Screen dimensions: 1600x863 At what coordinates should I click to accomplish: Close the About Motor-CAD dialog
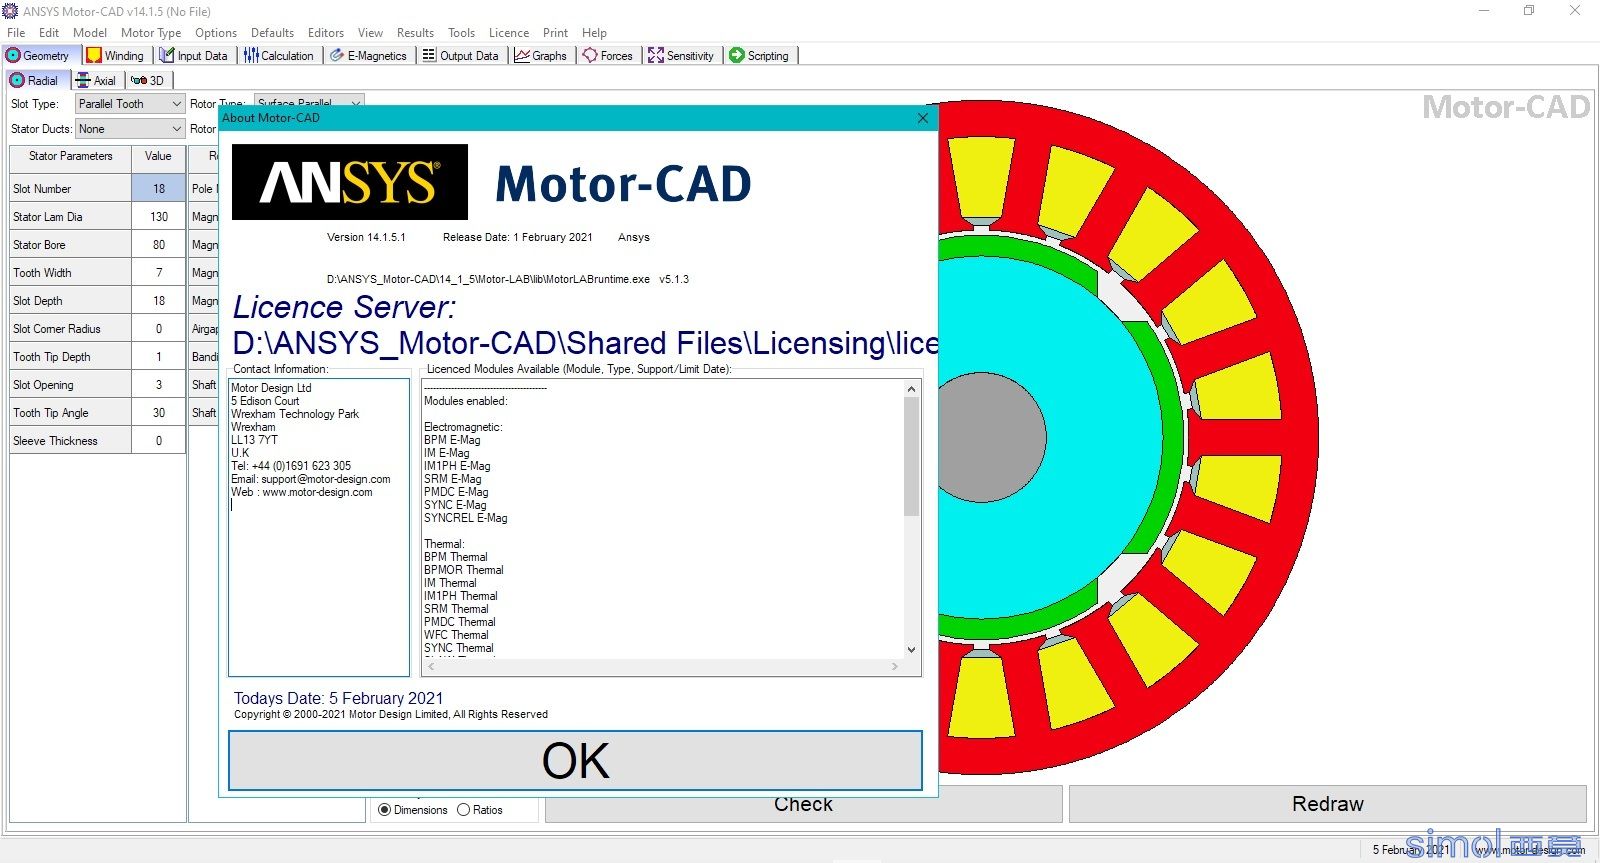923,118
